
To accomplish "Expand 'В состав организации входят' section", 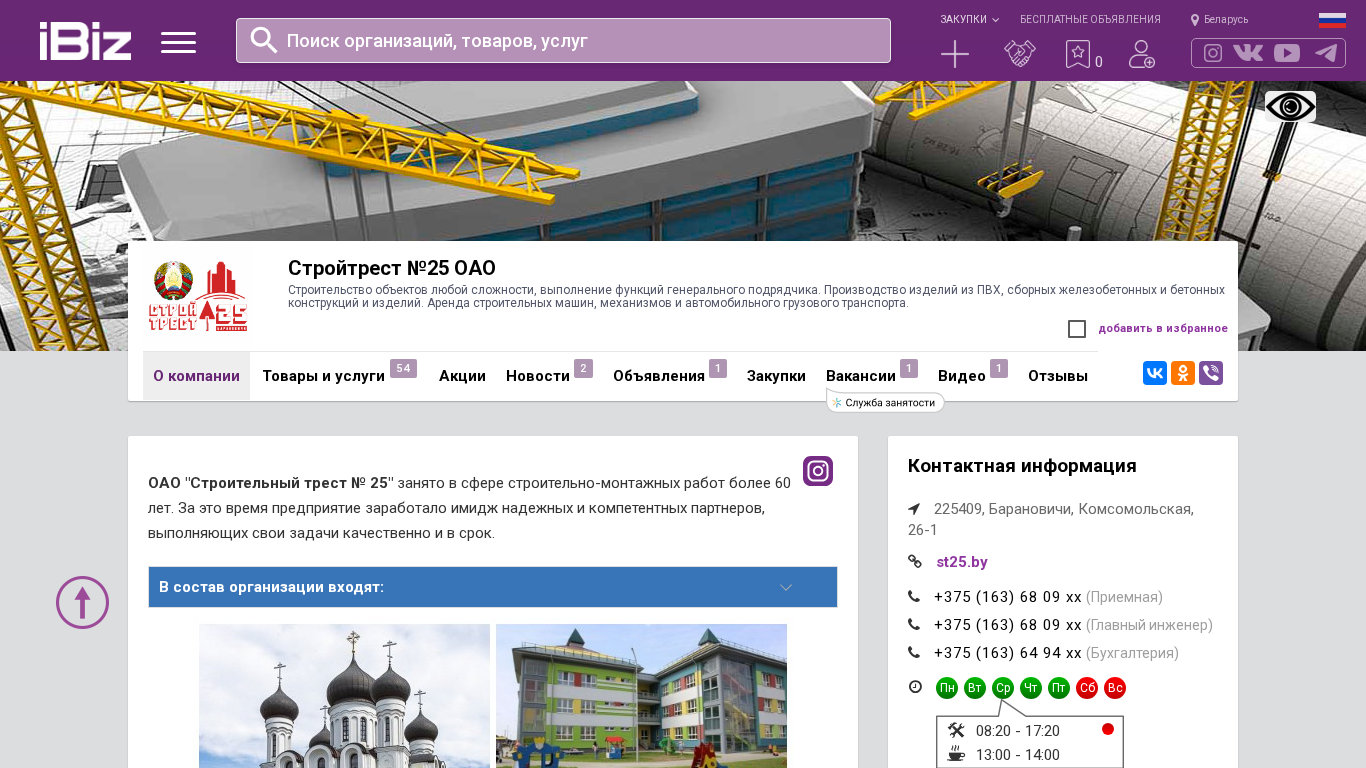I will [493, 587].
